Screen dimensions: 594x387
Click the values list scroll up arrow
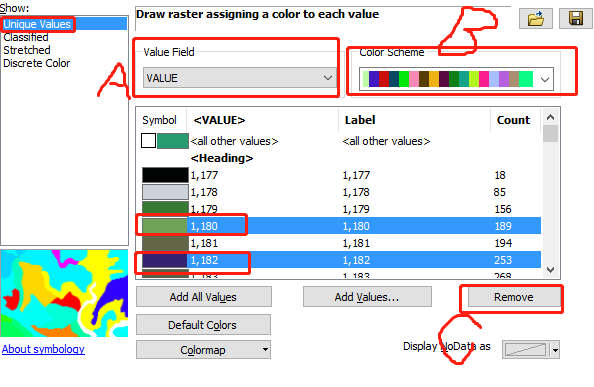[550, 117]
